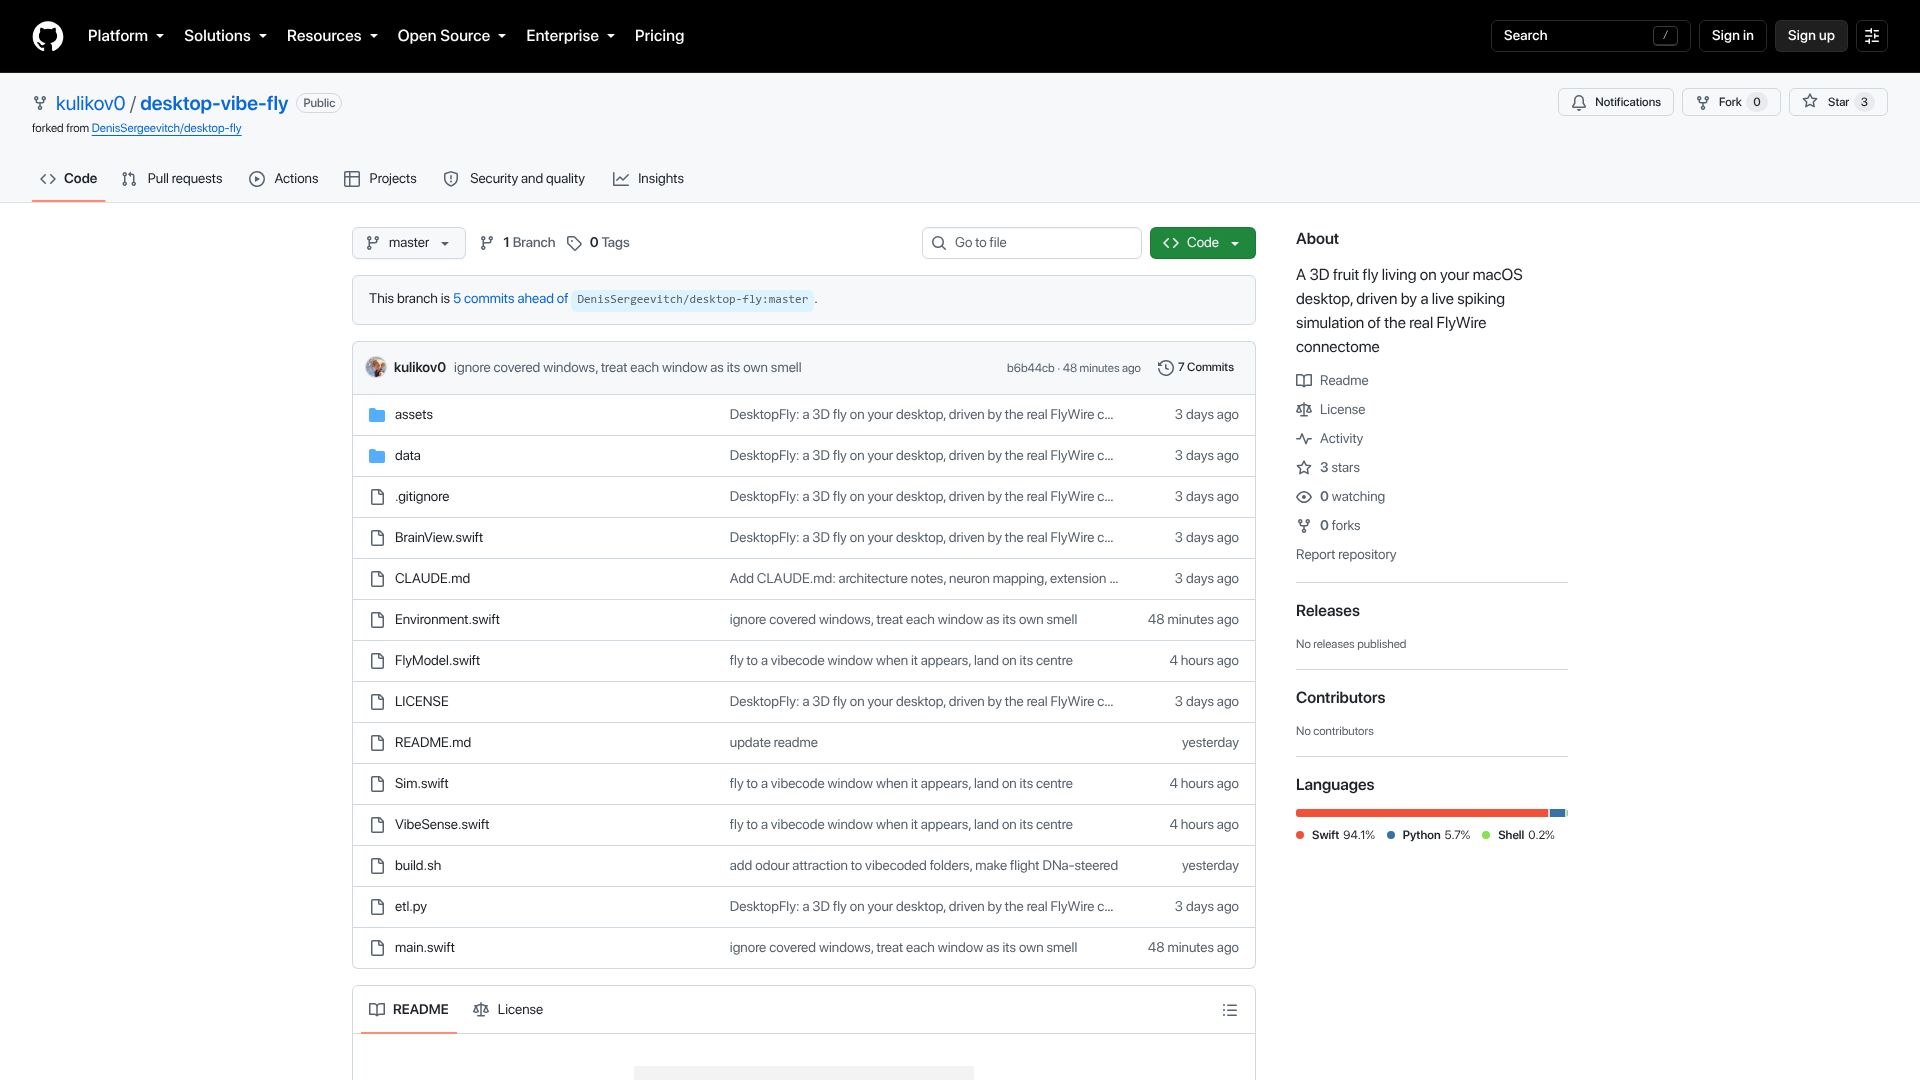
Task: Expand the Resources menu
Action: pyautogui.click(x=332, y=36)
